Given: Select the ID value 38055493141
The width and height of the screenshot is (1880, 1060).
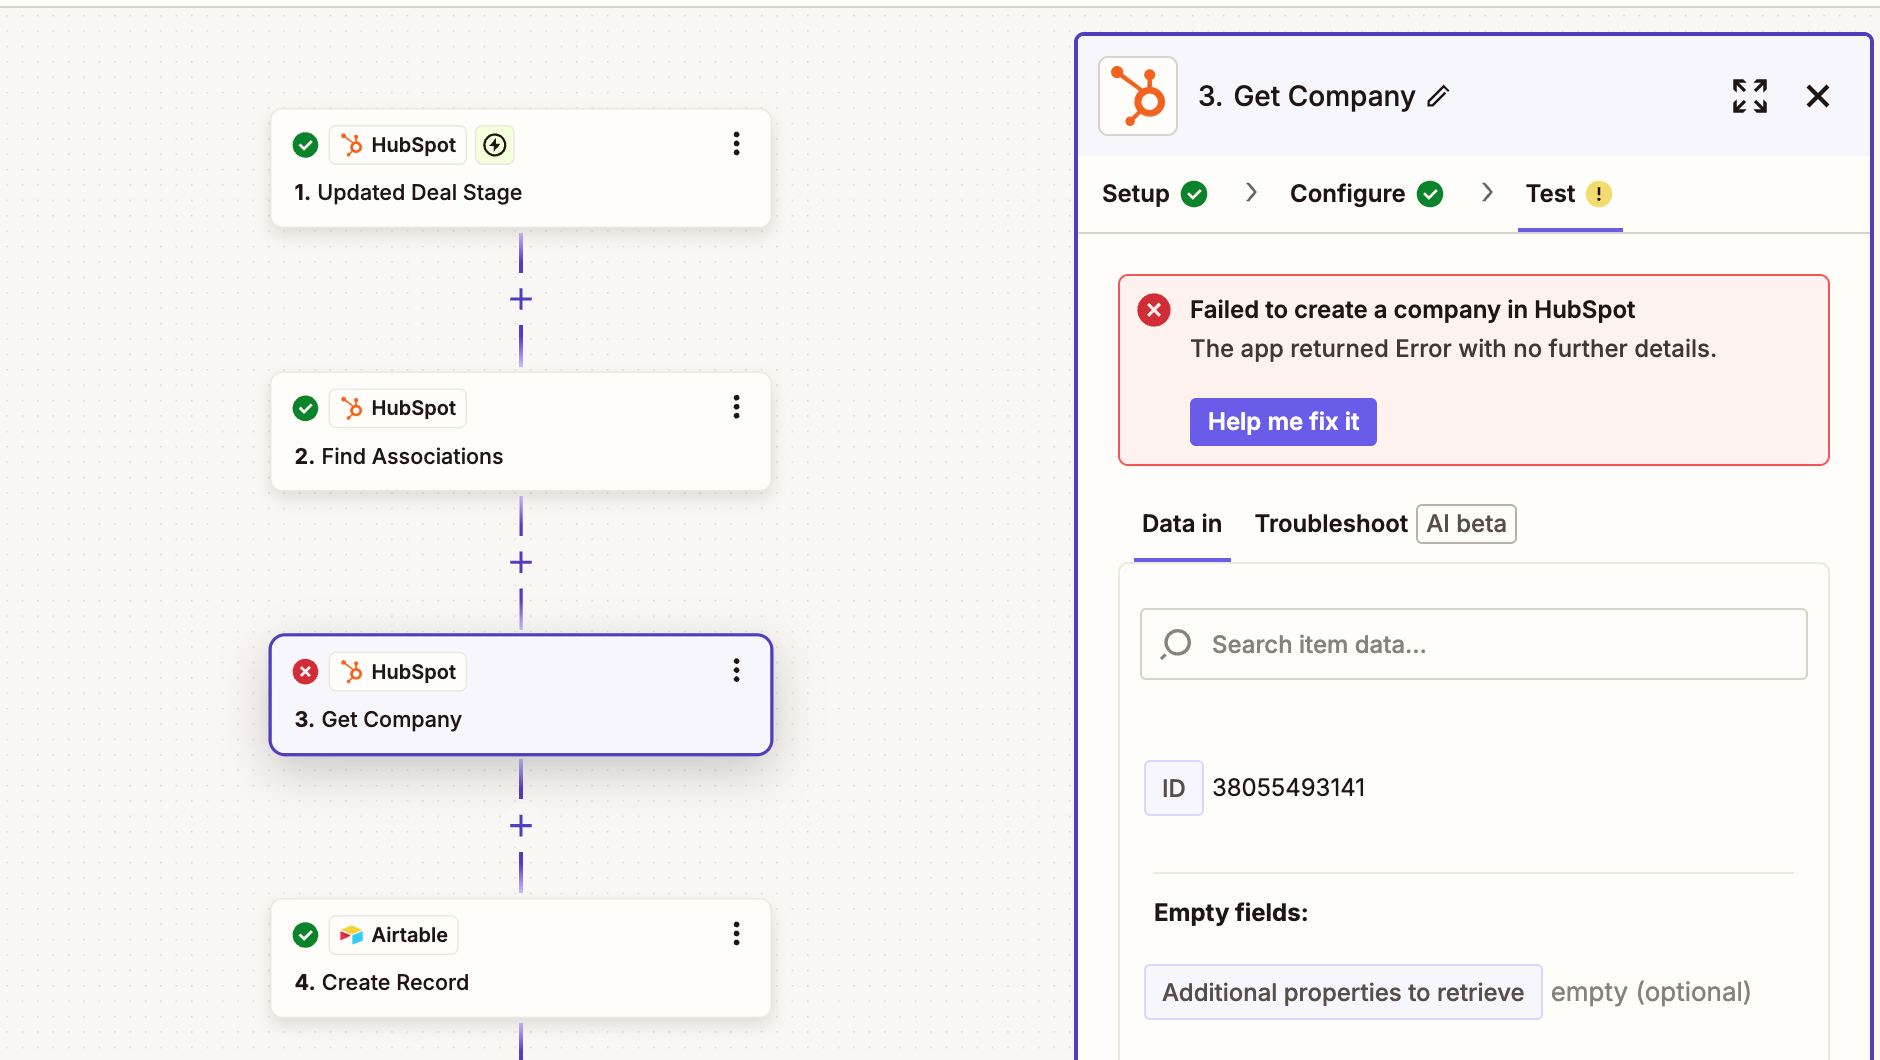Looking at the screenshot, I should (1288, 788).
